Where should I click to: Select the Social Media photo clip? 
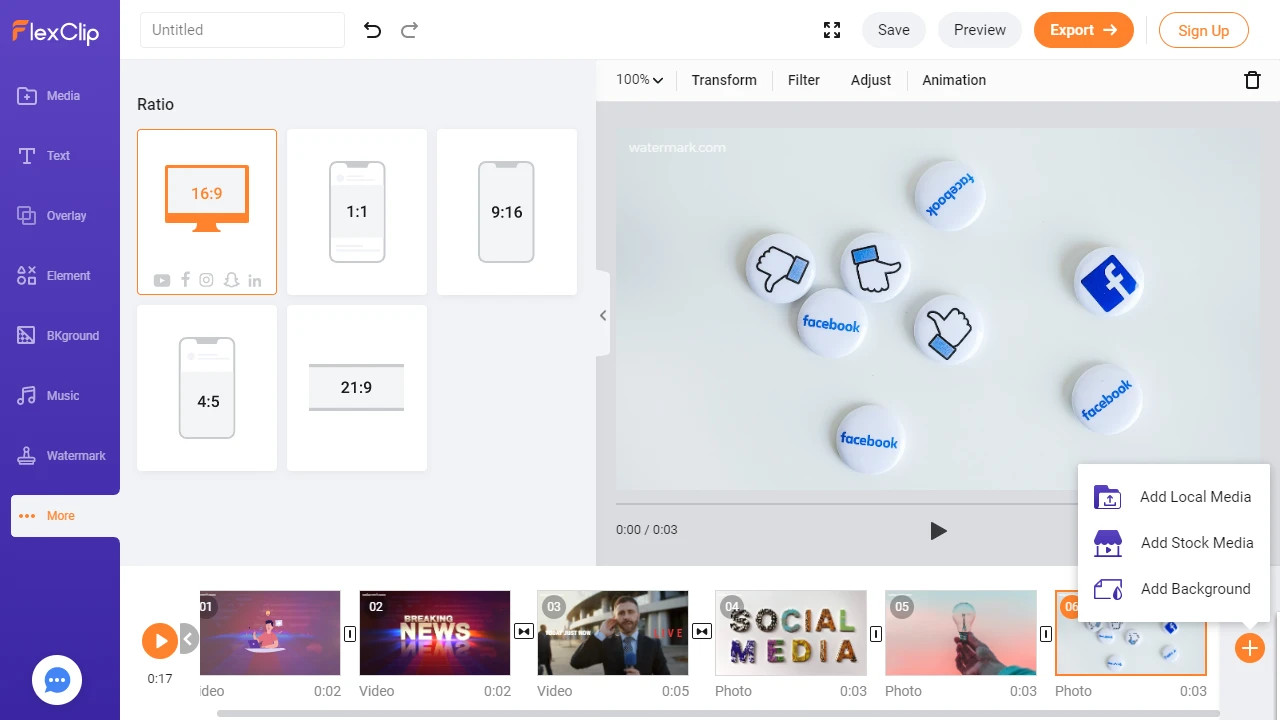pyautogui.click(x=791, y=633)
